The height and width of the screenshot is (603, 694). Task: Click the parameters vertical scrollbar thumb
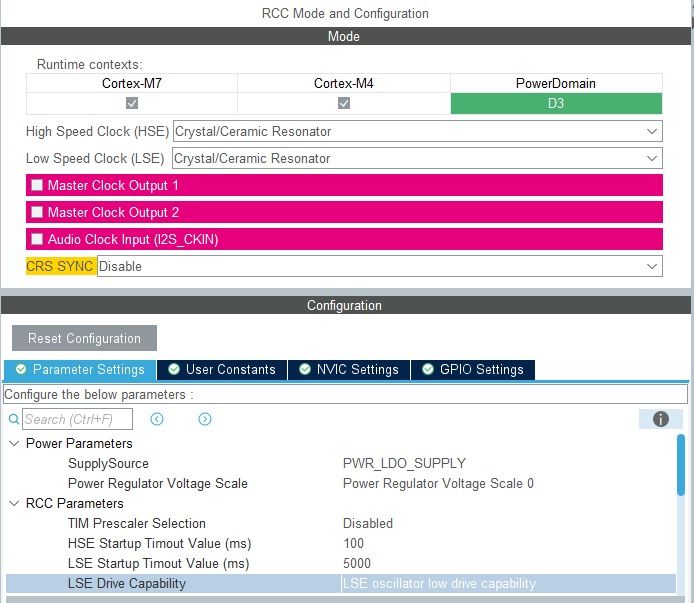tap(681, 465)
